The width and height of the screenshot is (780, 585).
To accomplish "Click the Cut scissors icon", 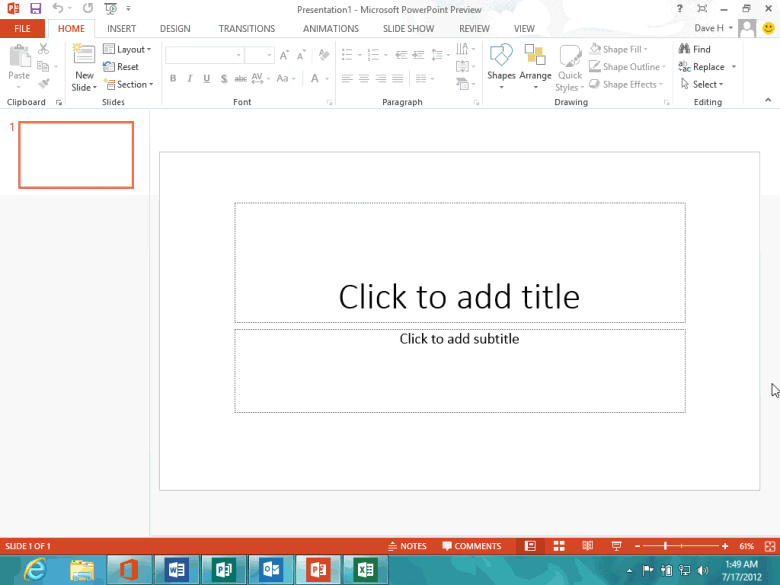I will 44,49.
